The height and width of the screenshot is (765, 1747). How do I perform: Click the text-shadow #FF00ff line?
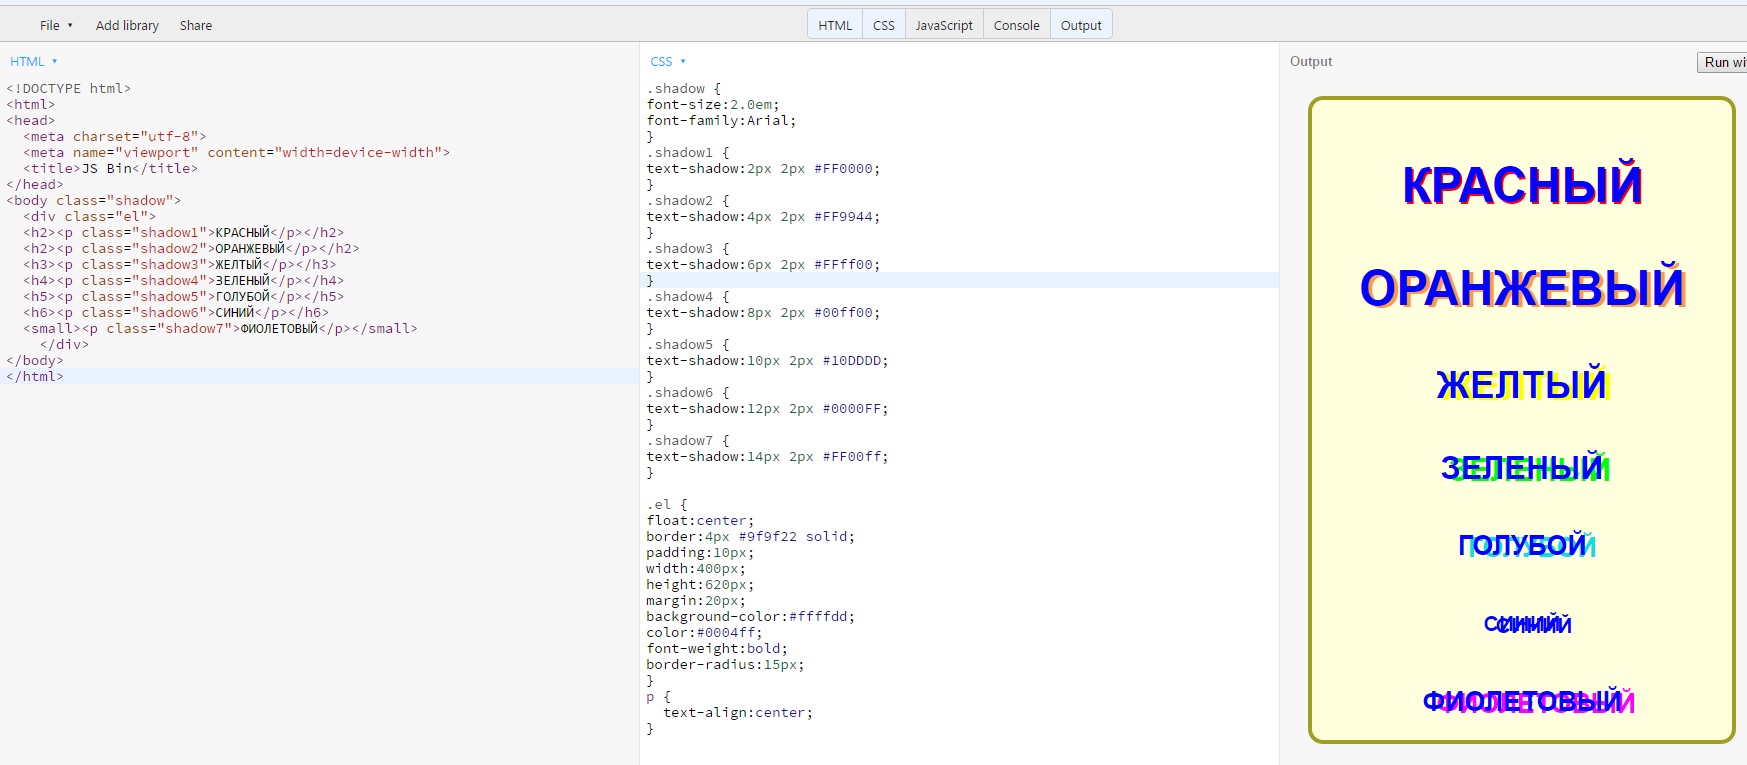[x=767, y=456]
